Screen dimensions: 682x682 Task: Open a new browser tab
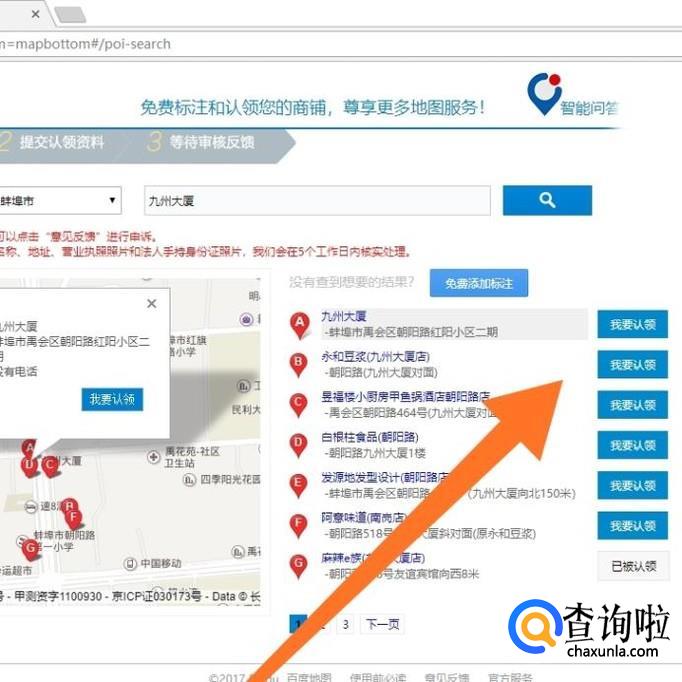pyautogui.click(x=70, y=15)
